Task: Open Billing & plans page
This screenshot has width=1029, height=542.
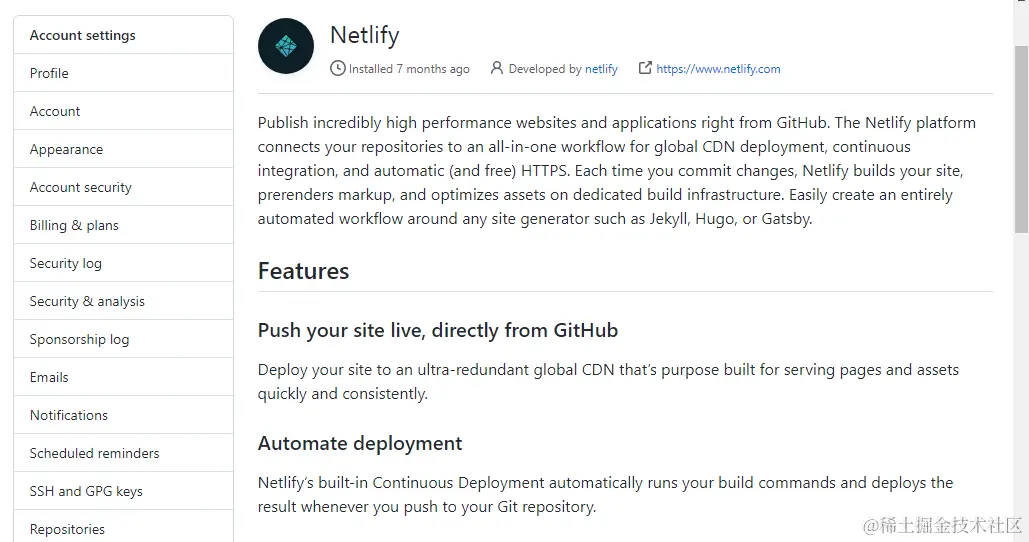Action: coord(123,225)
